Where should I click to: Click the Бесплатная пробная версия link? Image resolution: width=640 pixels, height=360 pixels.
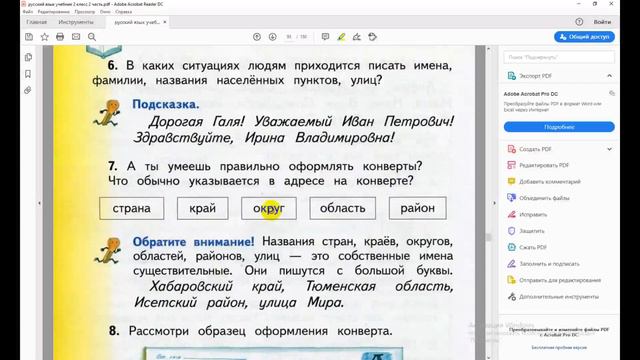click(x=559, y=347)
